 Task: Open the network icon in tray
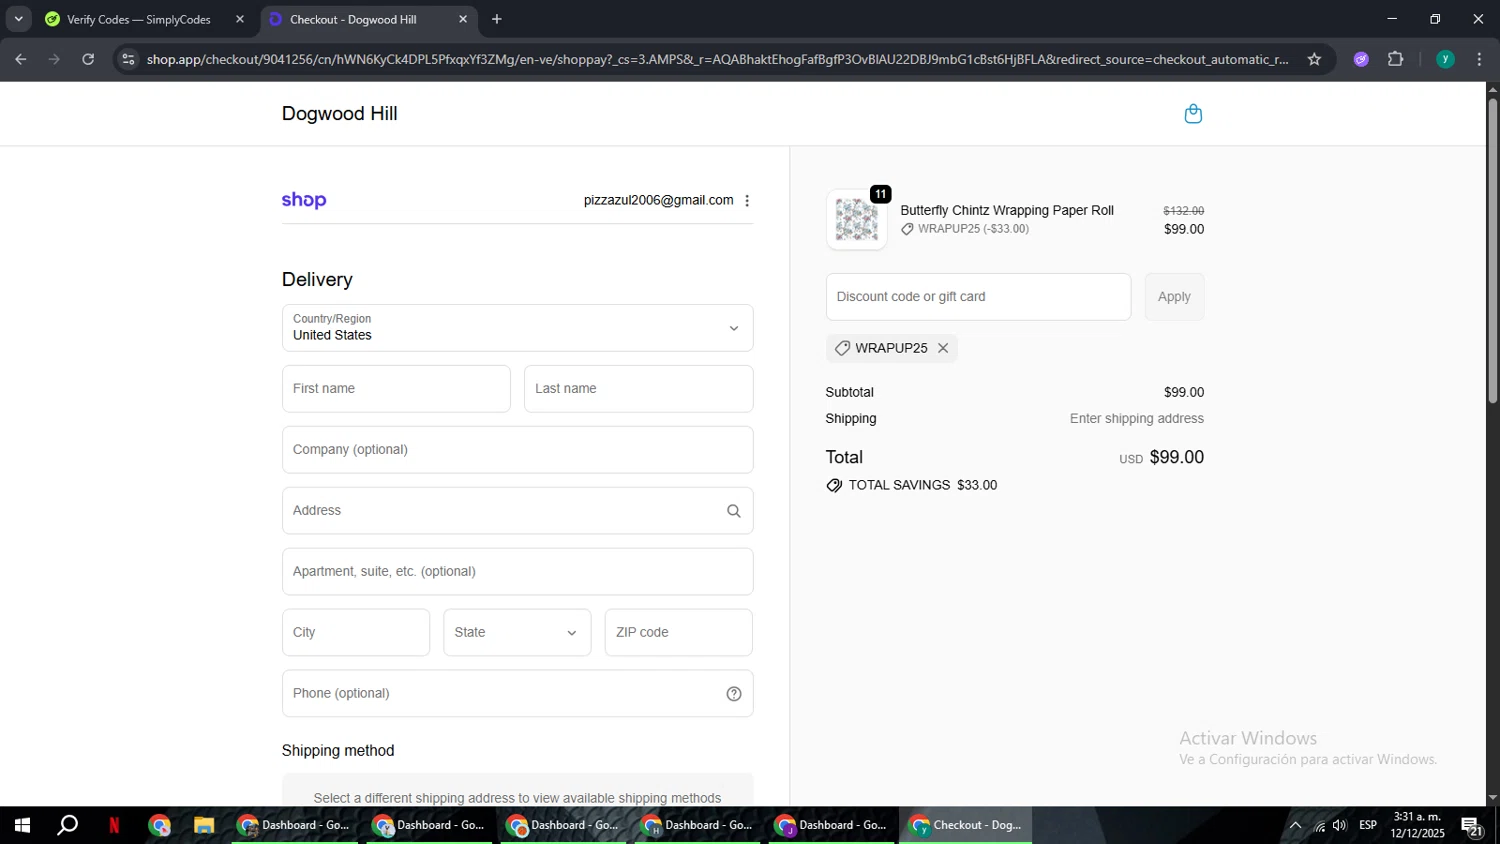1319,825
